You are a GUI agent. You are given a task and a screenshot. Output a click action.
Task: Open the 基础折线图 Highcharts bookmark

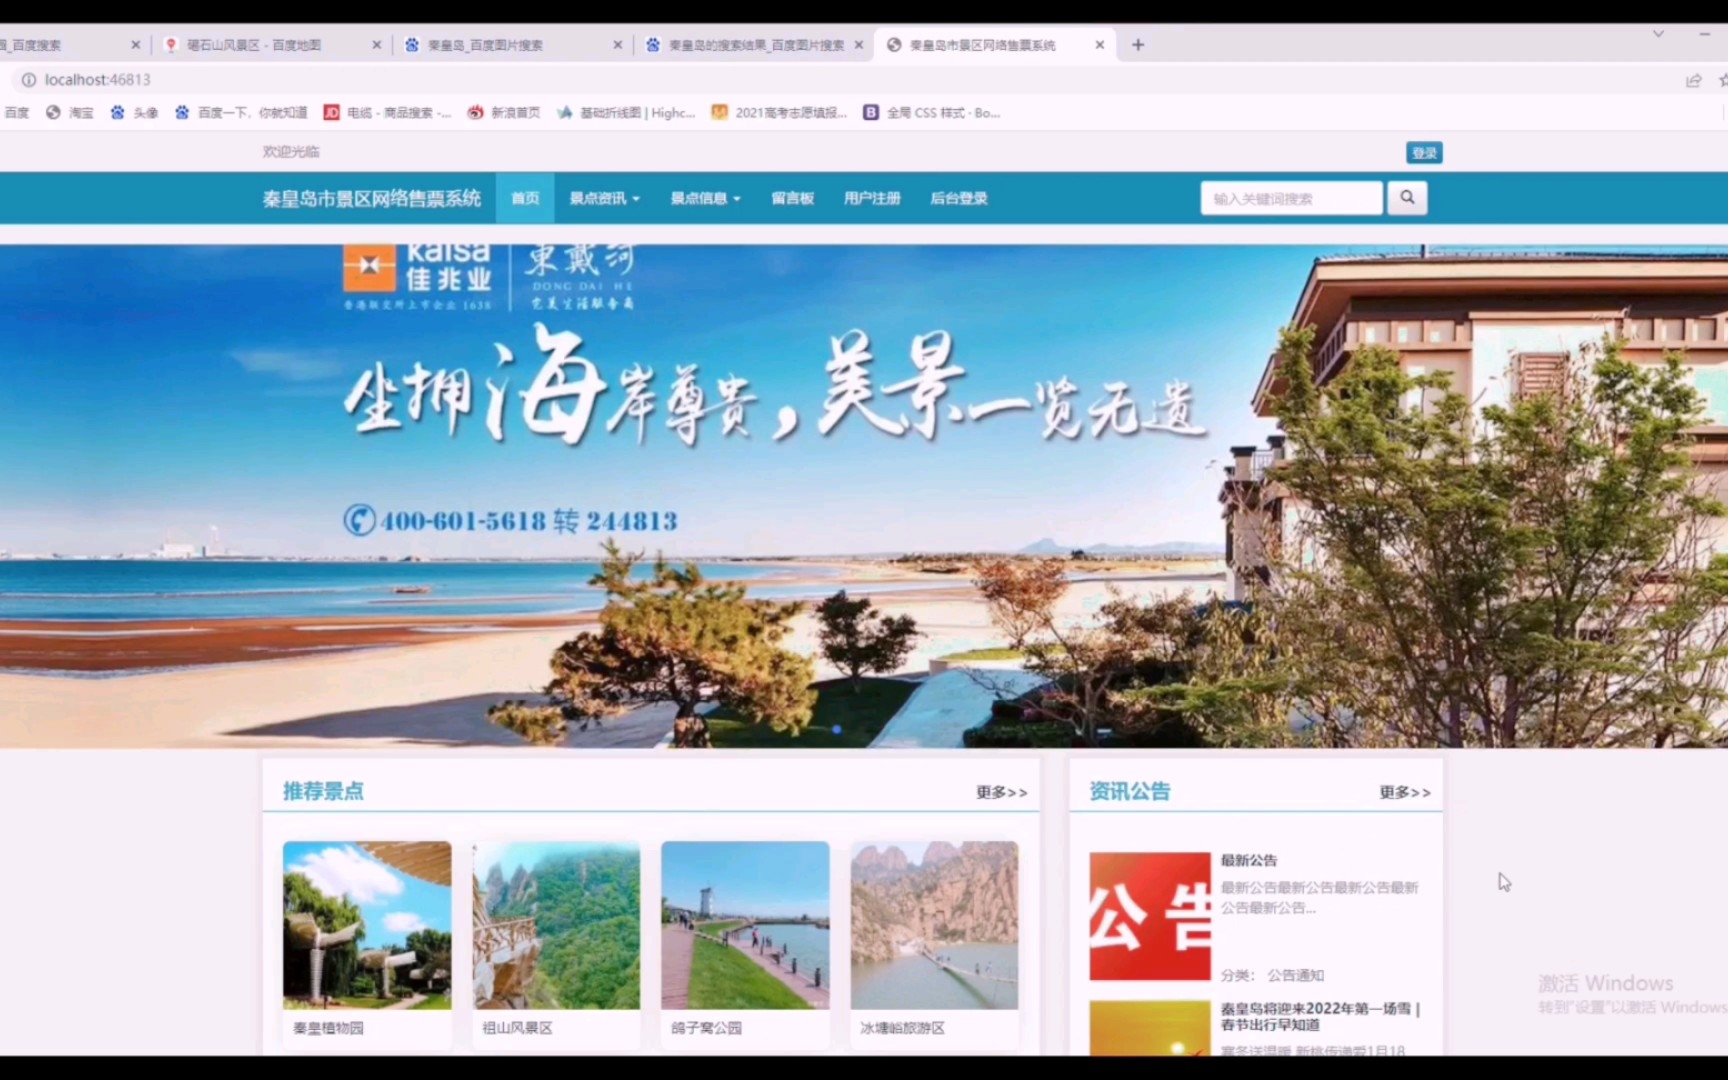tap(626, 113)
